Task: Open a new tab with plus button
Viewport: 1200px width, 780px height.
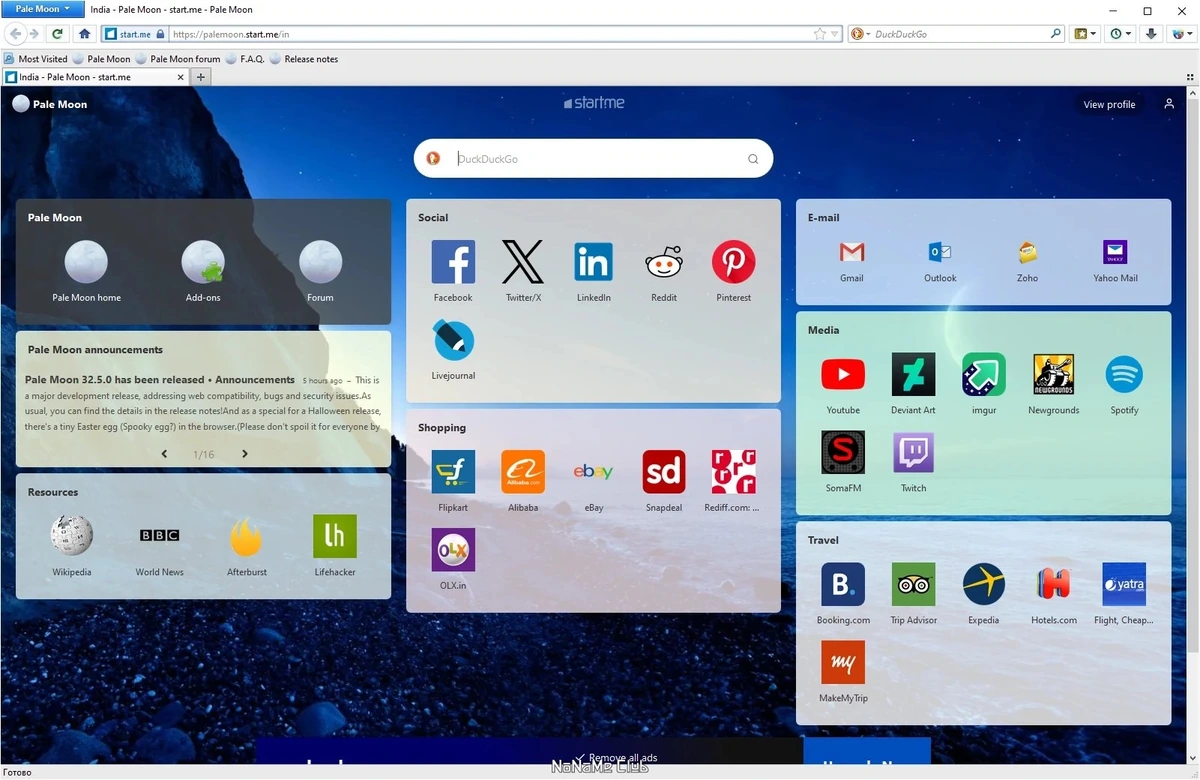Action: [x=201, y=77]
